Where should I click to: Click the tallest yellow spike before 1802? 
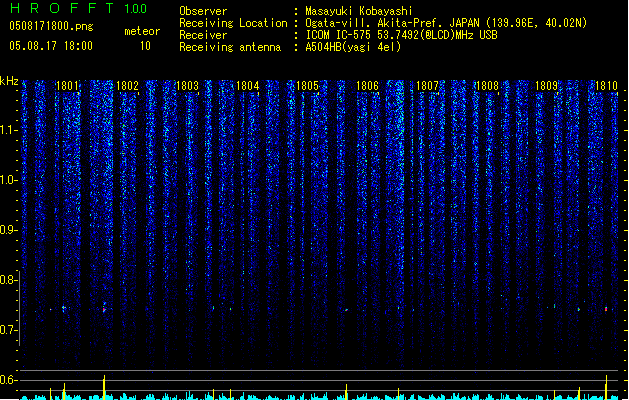pyautogui.click(x=104, y=388)
